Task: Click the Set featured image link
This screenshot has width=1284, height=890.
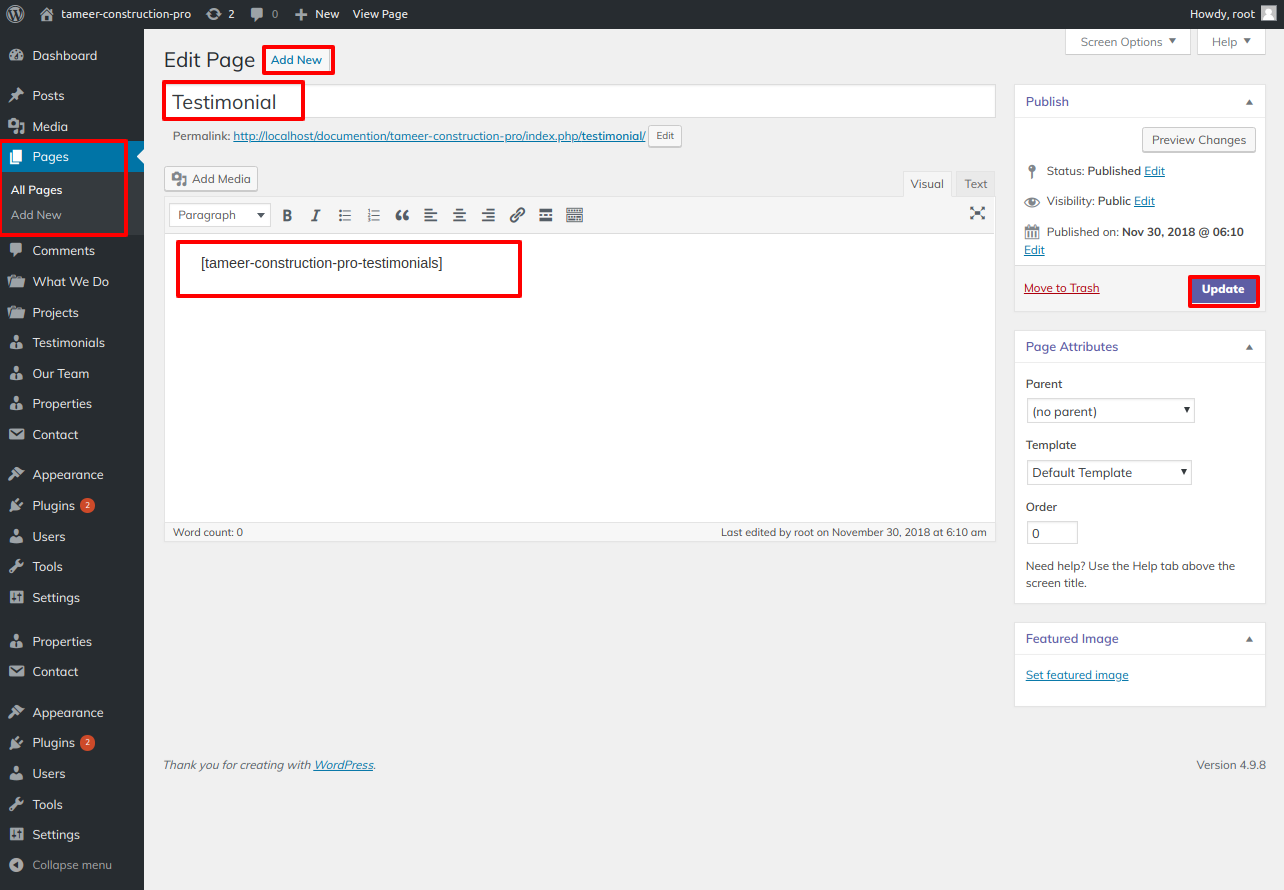Action: click(1077, 675)
